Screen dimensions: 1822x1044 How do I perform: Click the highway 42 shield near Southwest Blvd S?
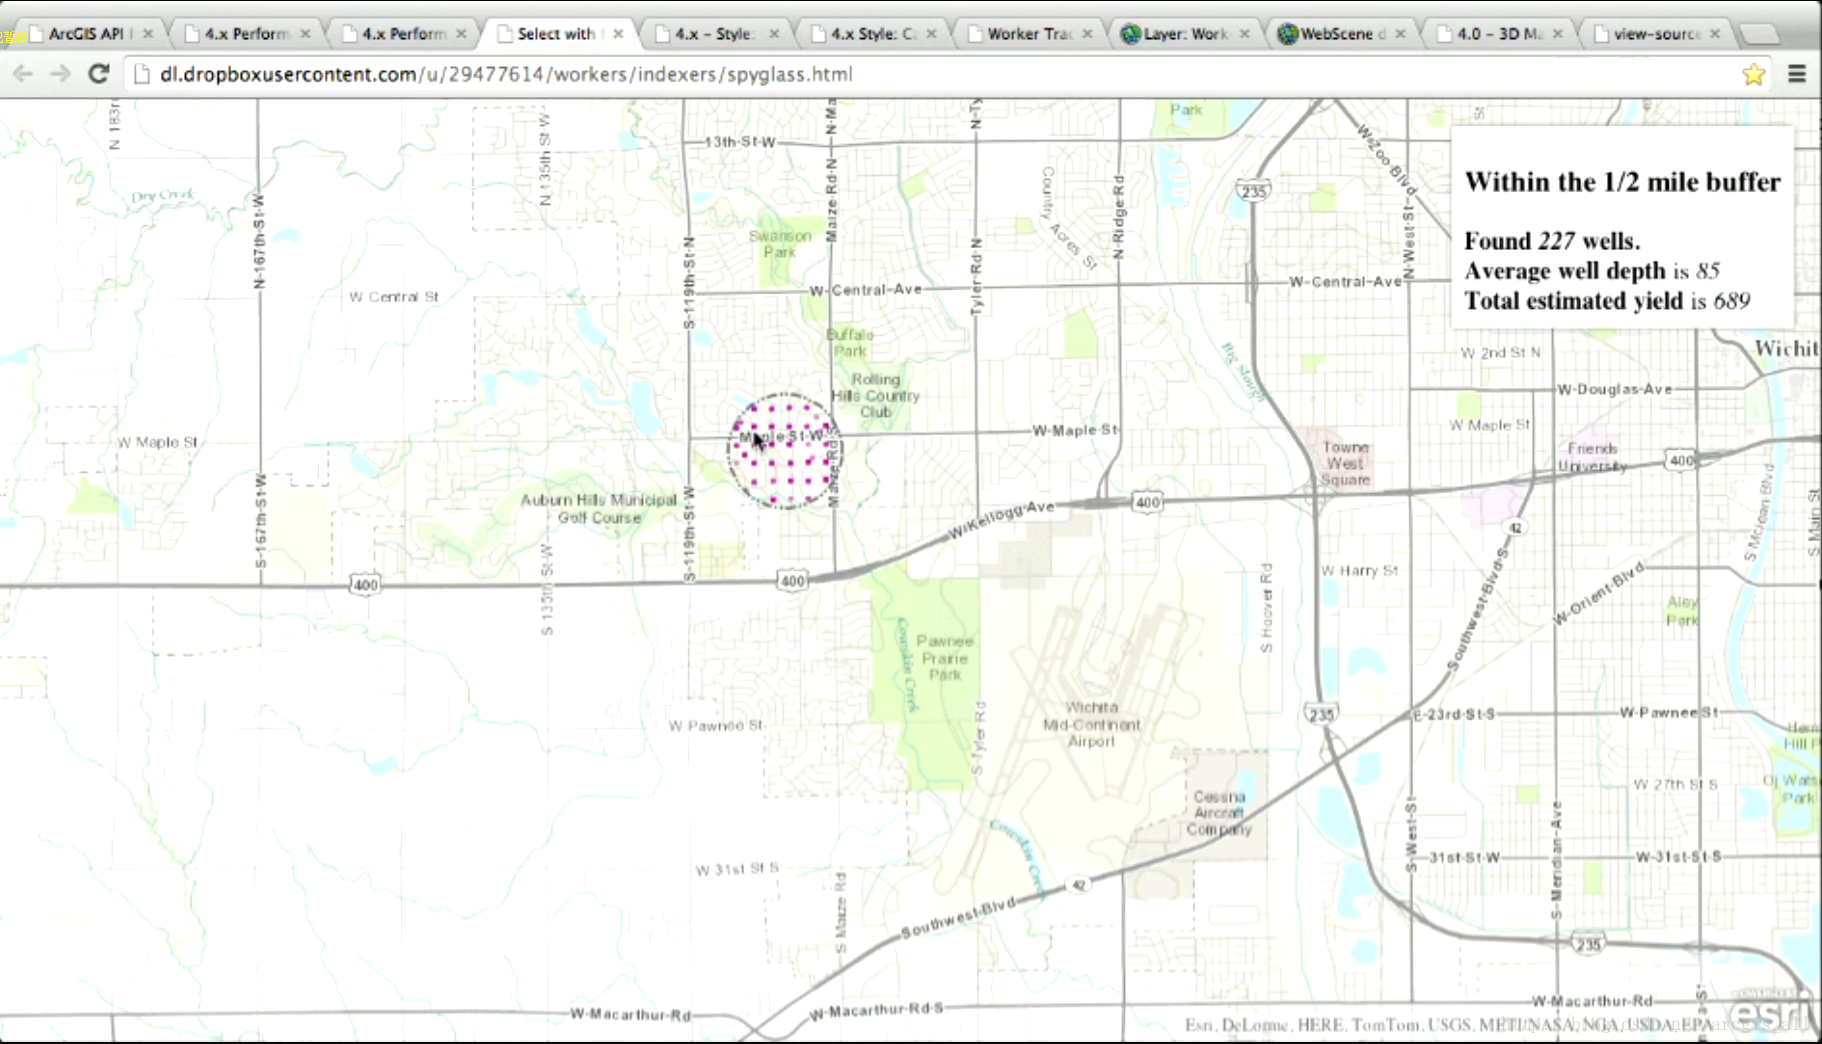pos(1516,527)
